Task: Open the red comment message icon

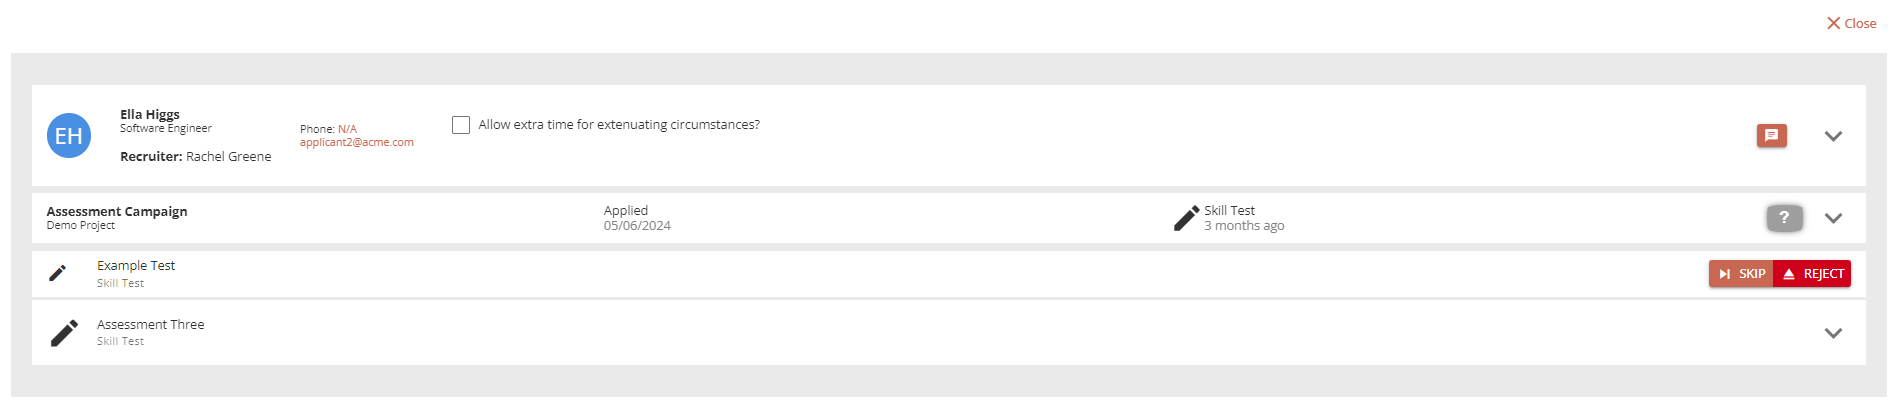Action: click(x=1771, y=136)
